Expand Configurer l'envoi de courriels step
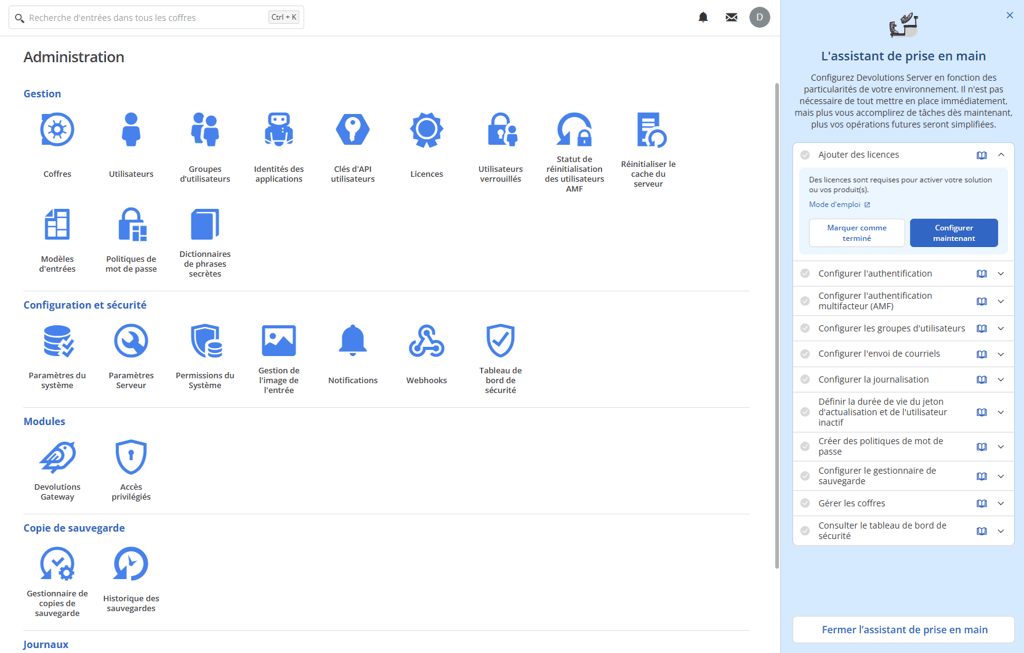Image resolution: width=1024 pixels, height=653 pixels. coord(1001,354)
